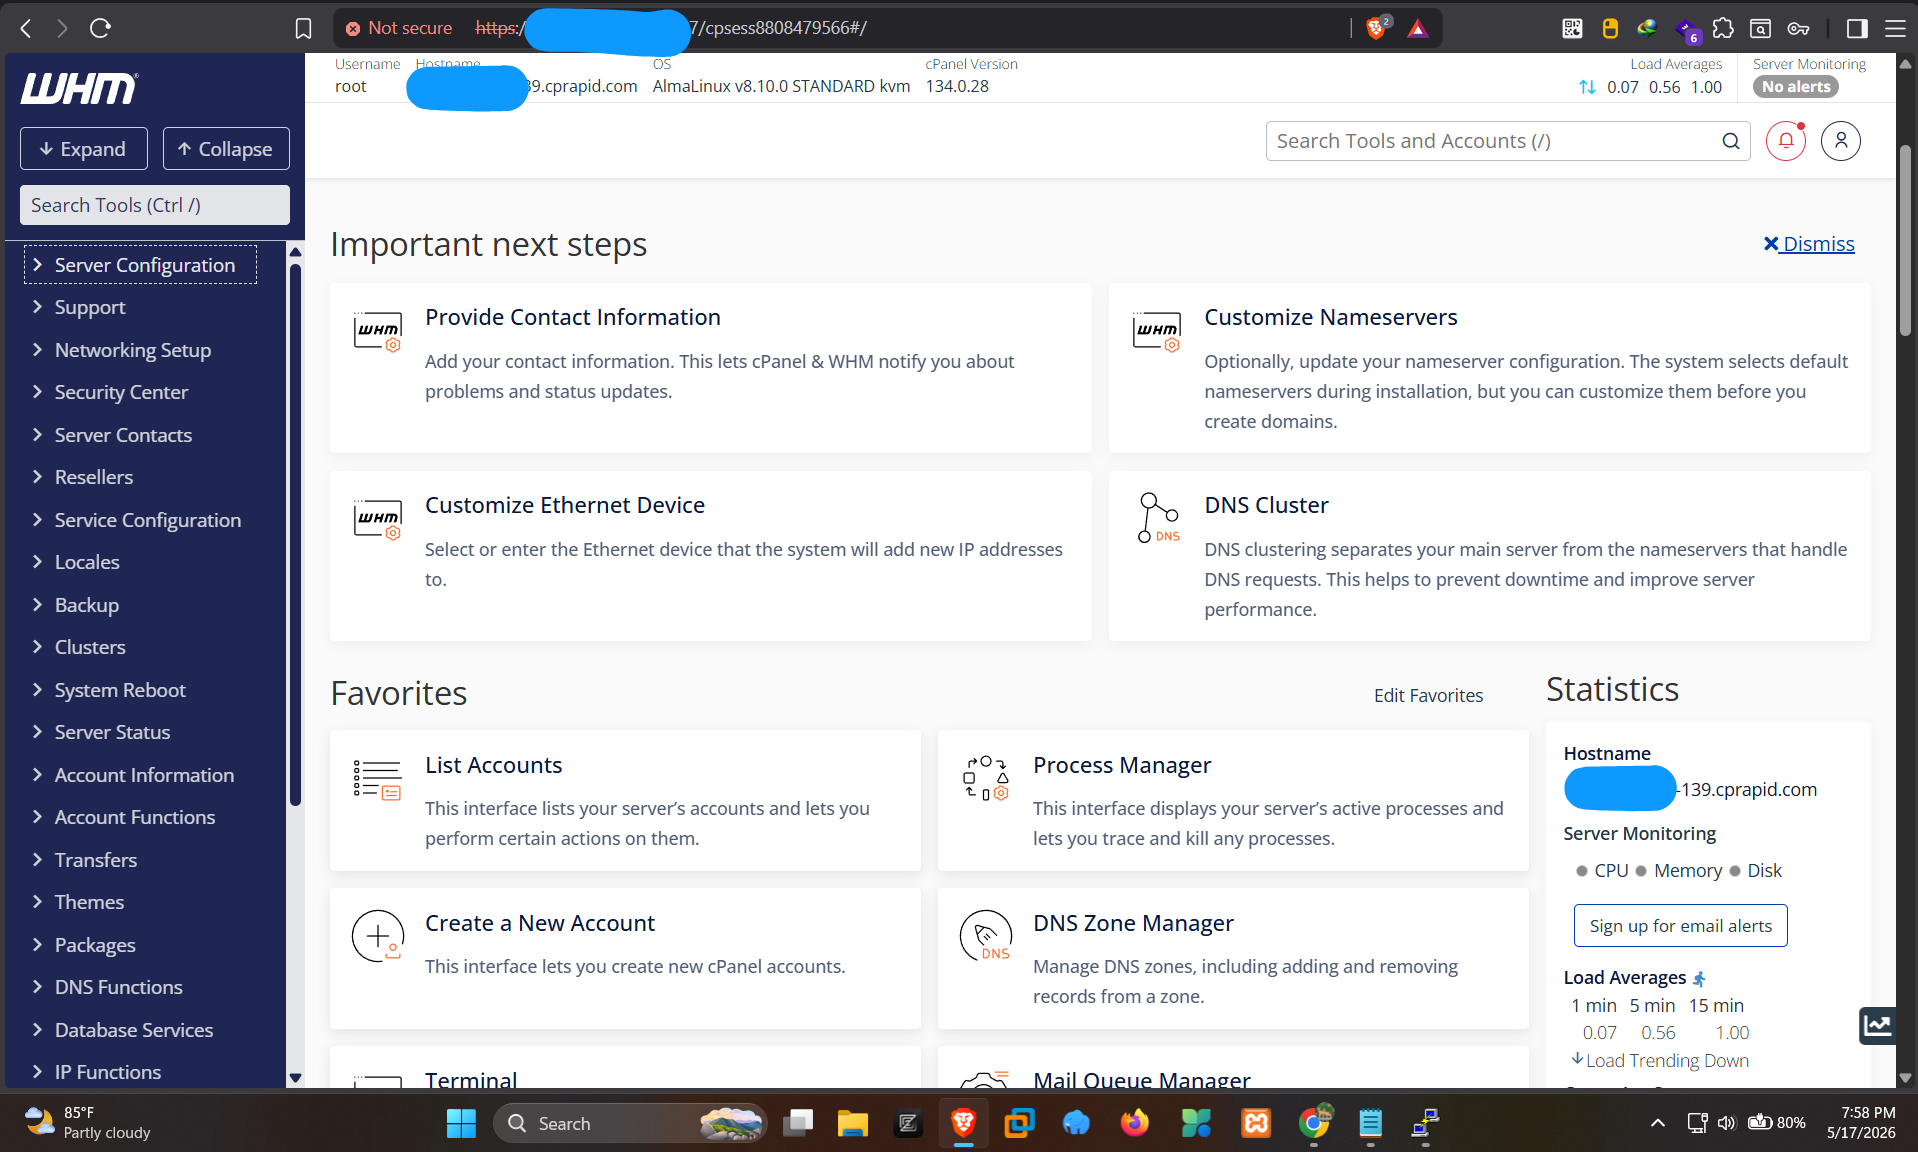Open the browser hamburger menu
Image resolution: width=1918 pixels, height=1152 pixels.
point(1895,28)
